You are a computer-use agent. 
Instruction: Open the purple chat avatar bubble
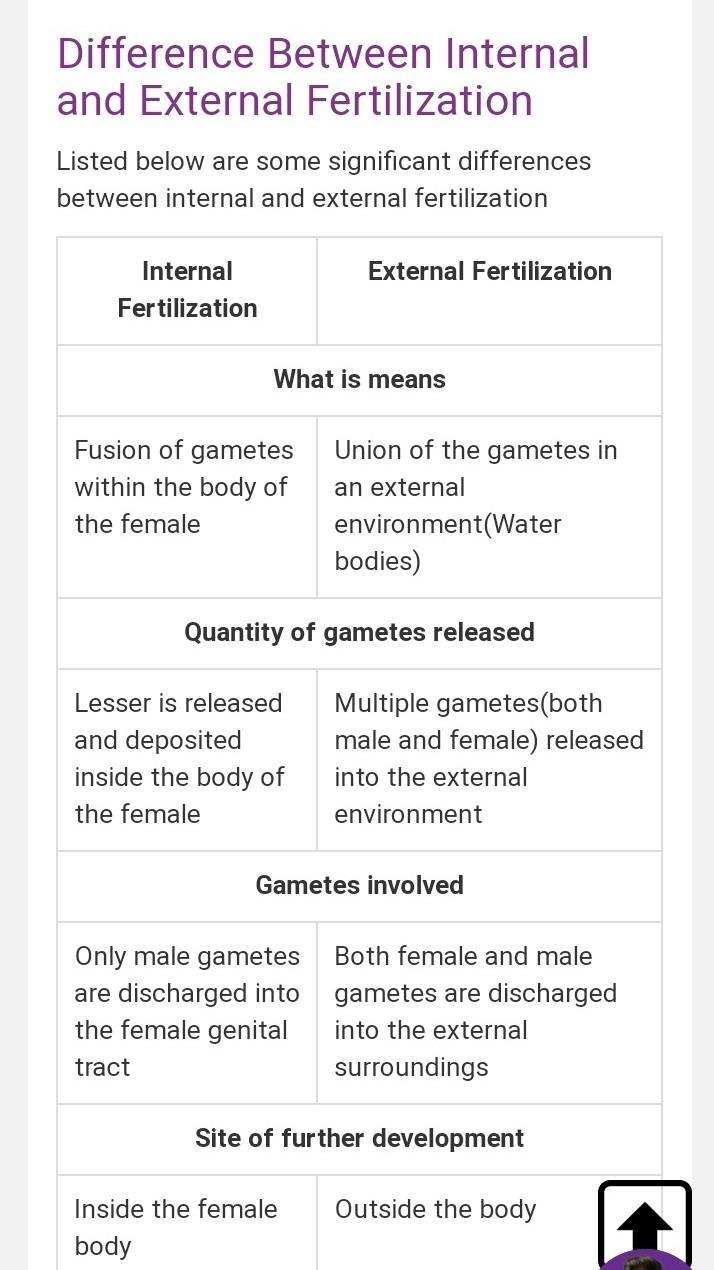point(646,1260)
